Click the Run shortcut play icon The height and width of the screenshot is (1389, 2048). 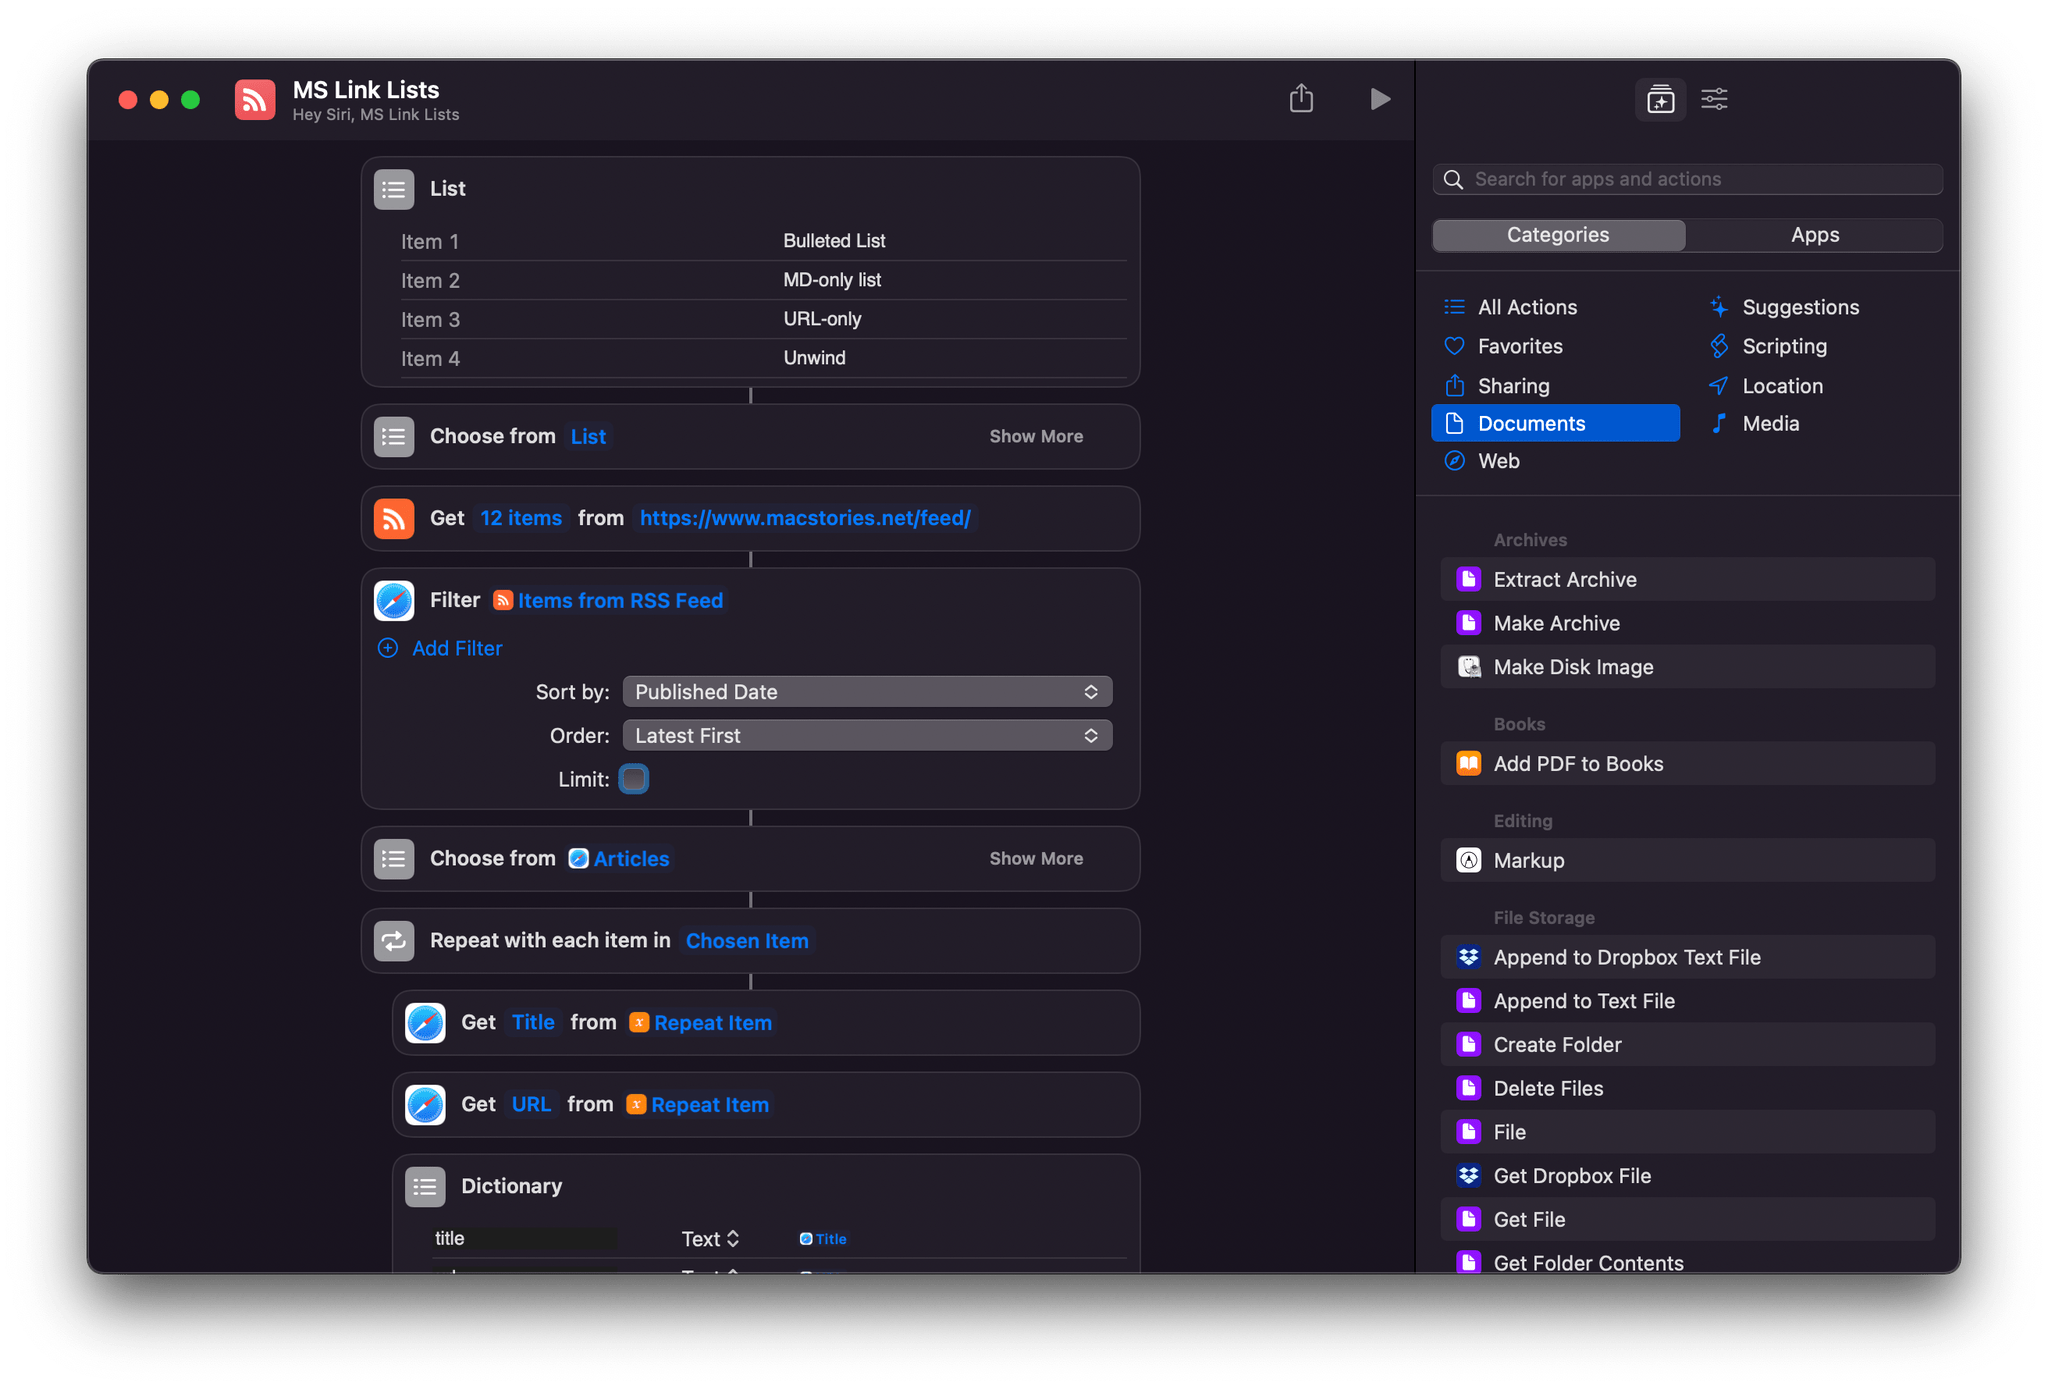(1380, 99)
